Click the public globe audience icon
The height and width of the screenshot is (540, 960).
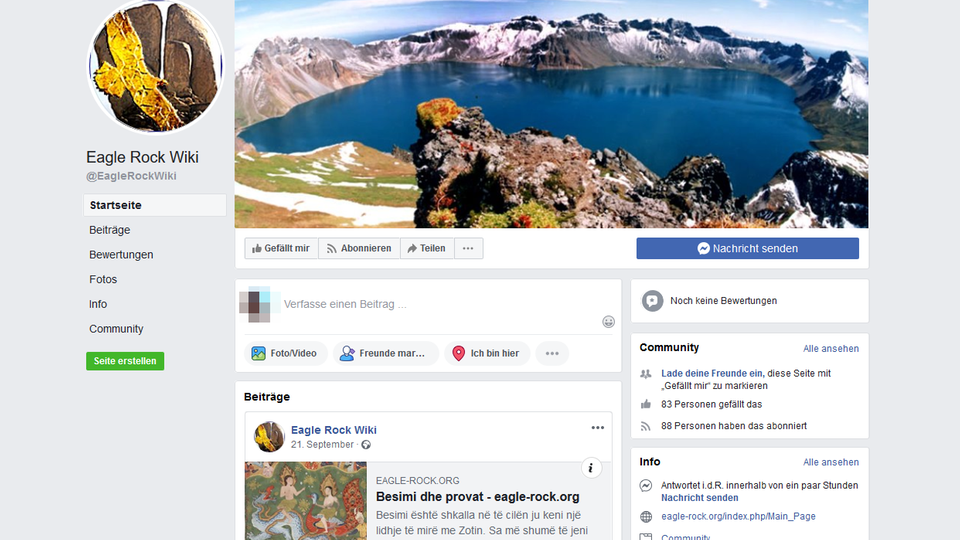366,445
